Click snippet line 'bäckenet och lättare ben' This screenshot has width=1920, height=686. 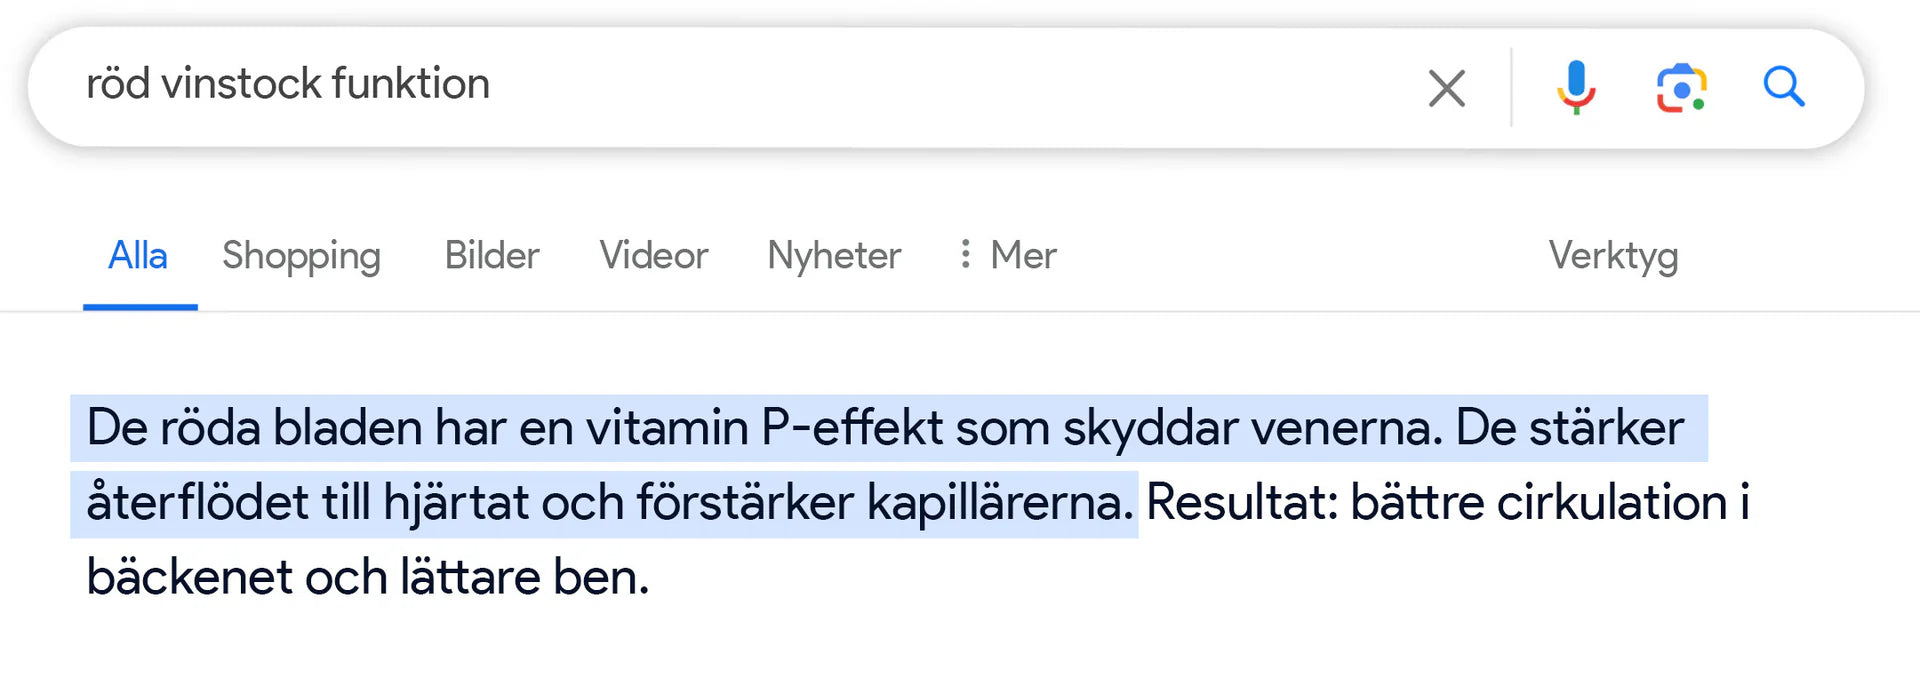[367, 577]
